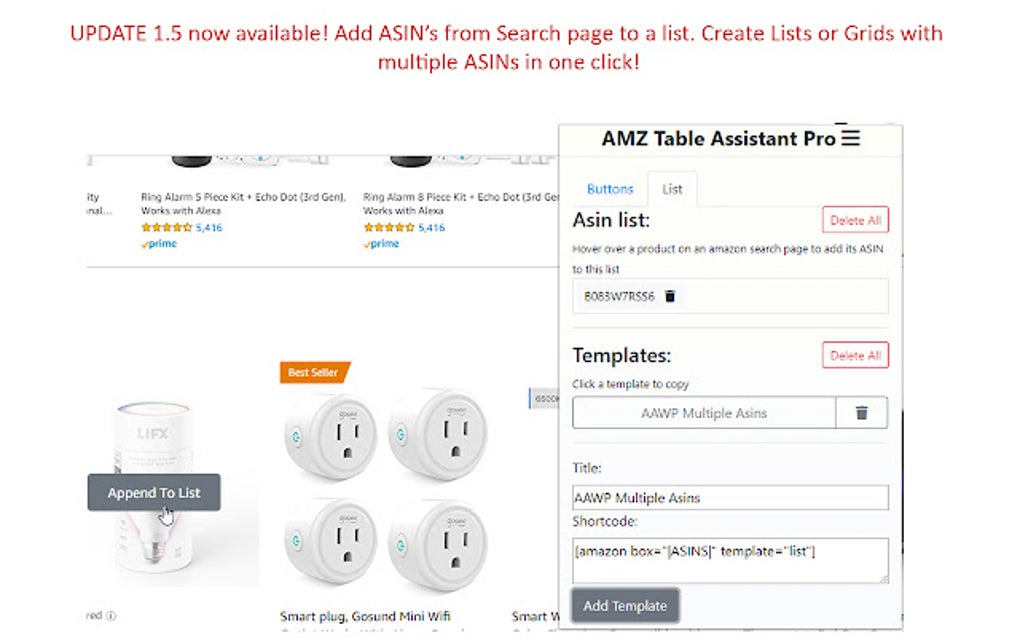Click star rating under Ring Alarm 8 Piece Kit
This screenshot has height=638, width=1020.
coord(388,228)
